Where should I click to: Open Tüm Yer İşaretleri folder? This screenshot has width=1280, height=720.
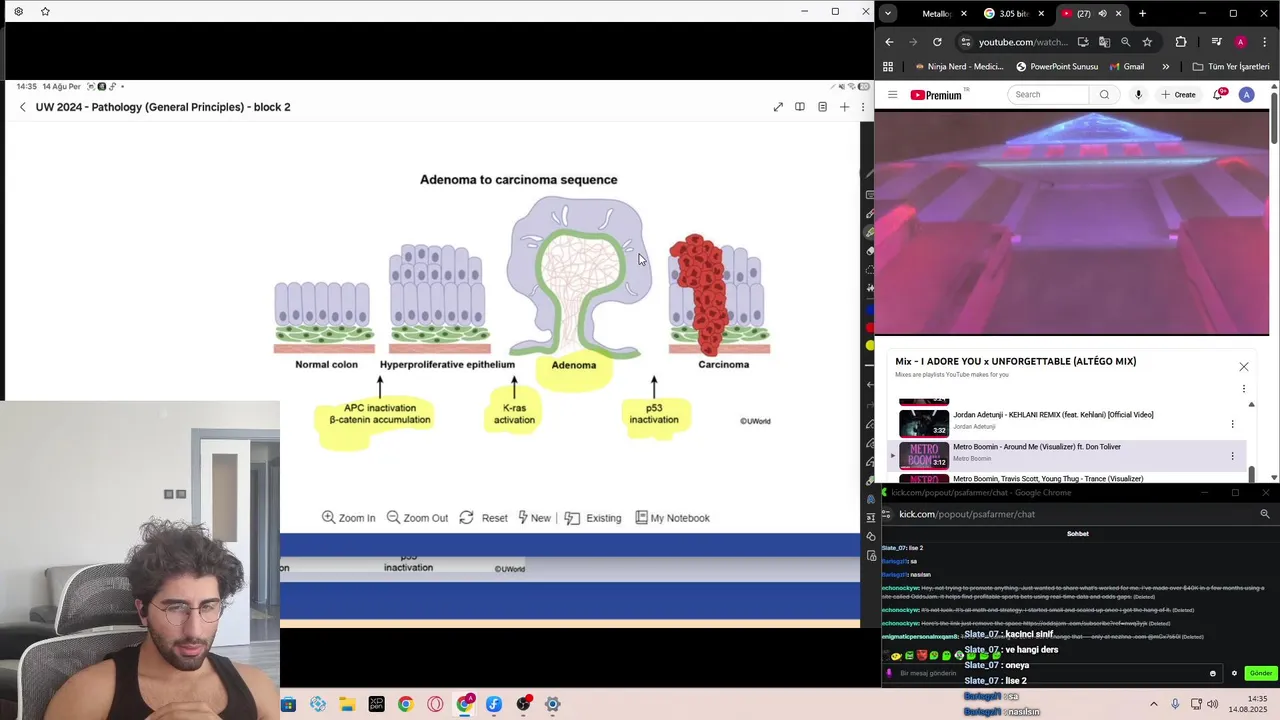pos(1231,67)
